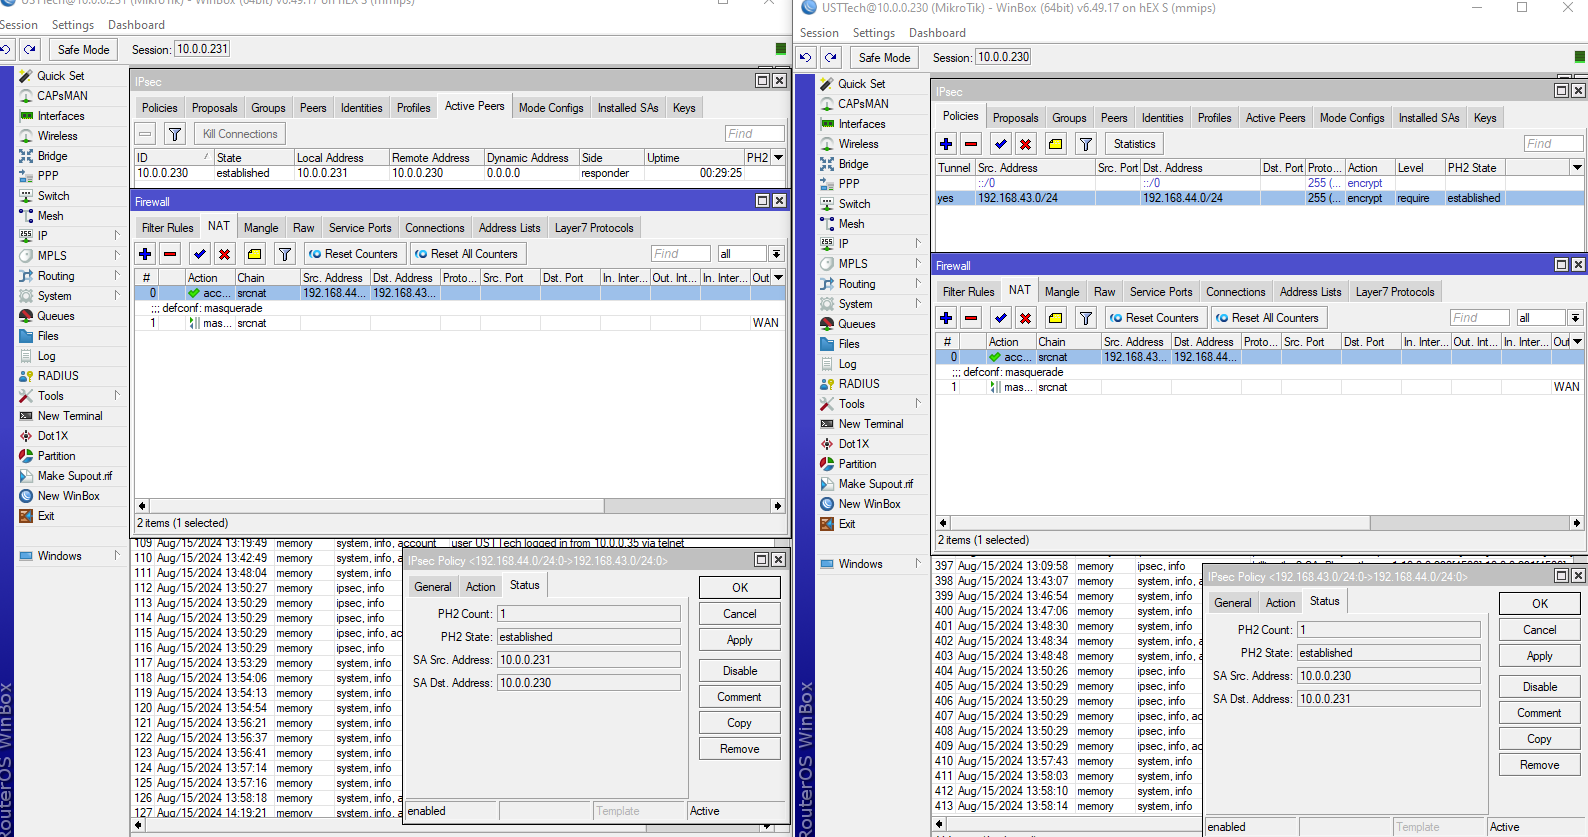1588x837 pixels.
Task: Click the filter funnel icon in left Firewall toolbar
Action: [x=285, y=254]
